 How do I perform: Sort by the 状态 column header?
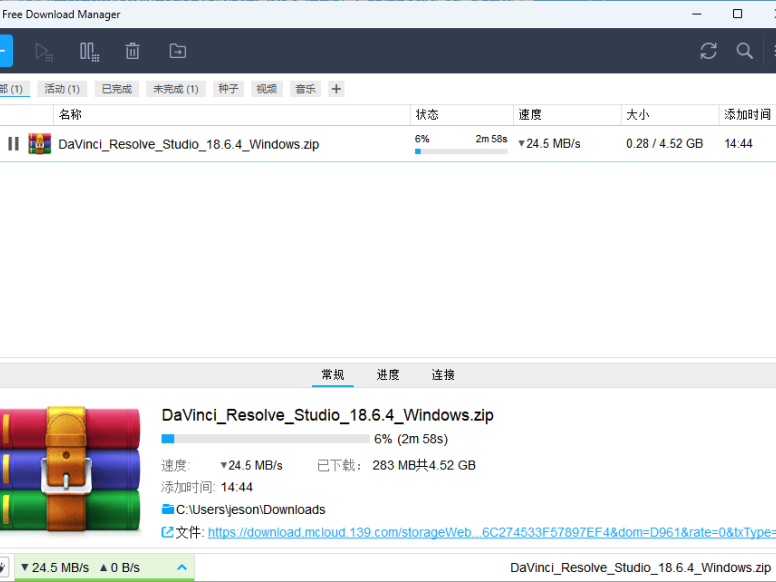(462, 115)
